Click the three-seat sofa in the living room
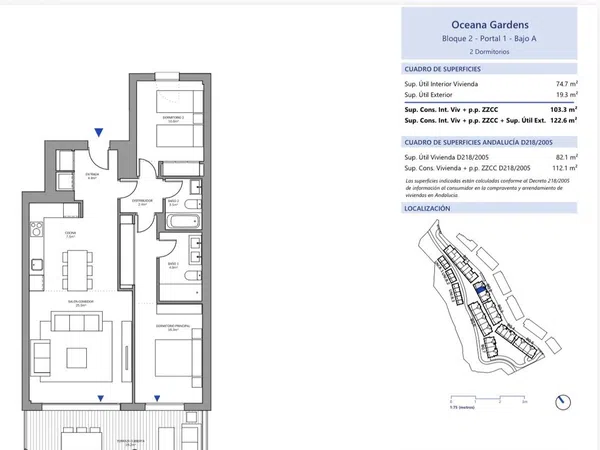This screenshot has width=600, height=450. point(77,321)
